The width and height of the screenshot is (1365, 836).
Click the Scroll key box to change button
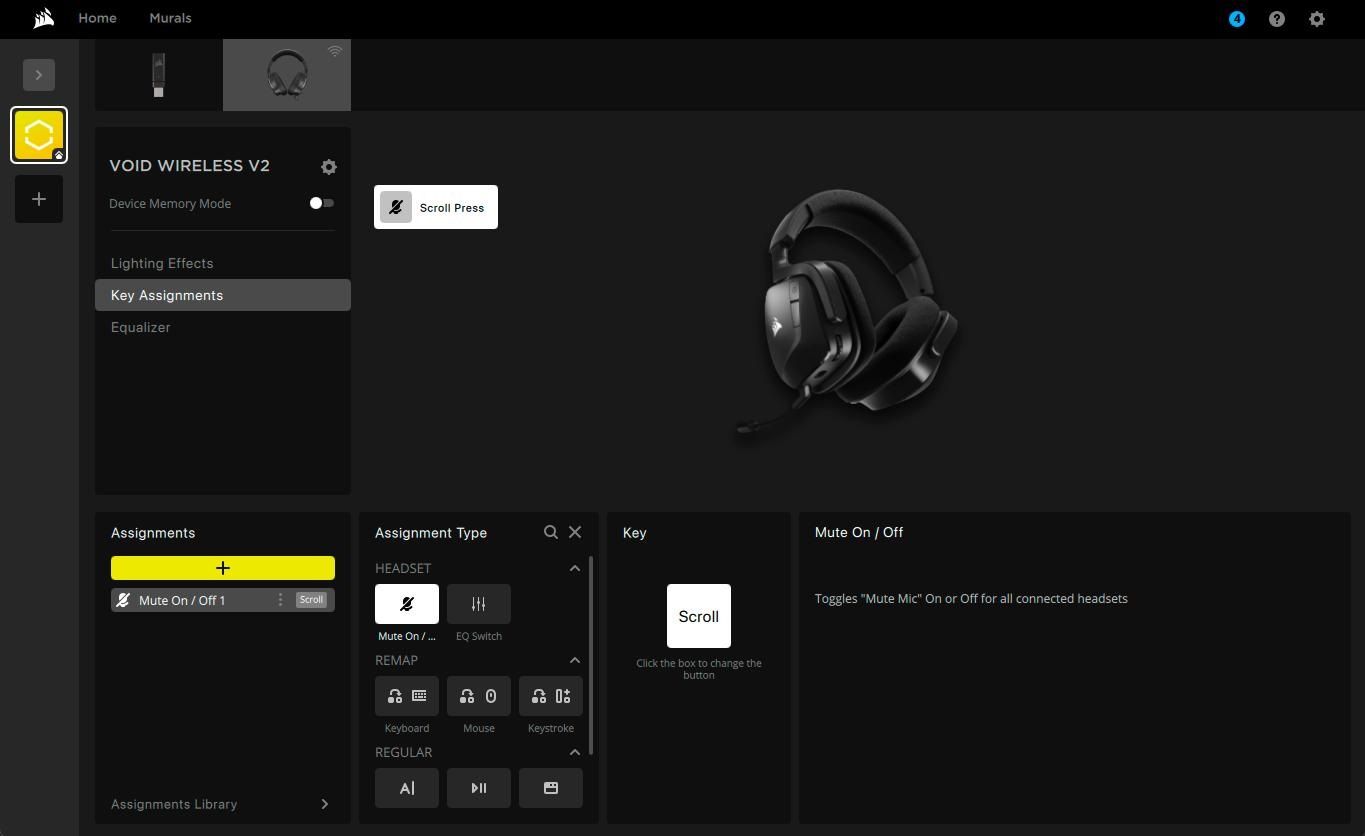pyautogui.click(x=699, y=616)
